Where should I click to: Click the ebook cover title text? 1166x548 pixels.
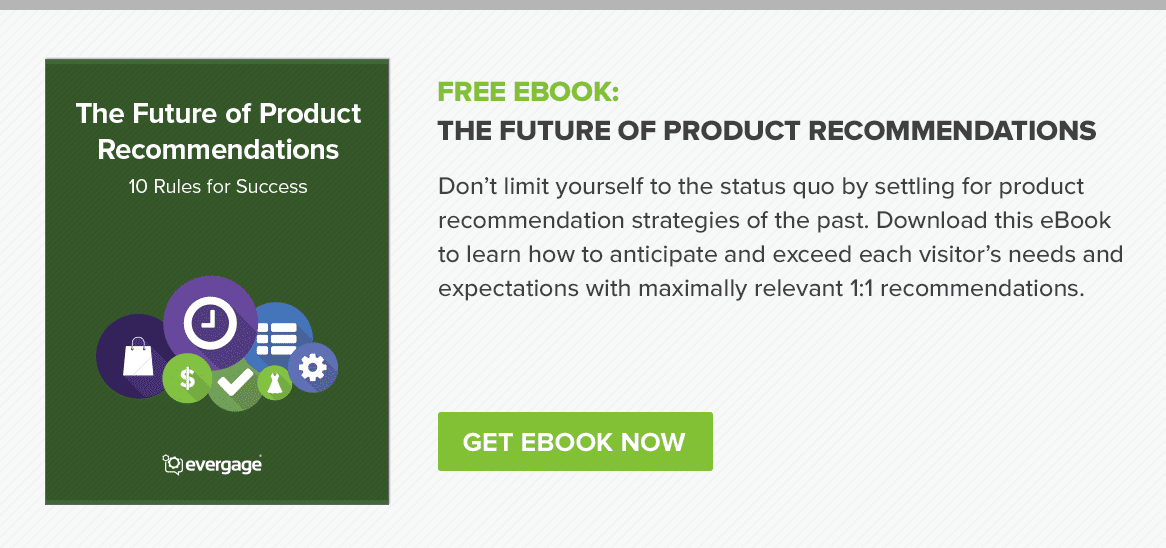pos(218,132)
